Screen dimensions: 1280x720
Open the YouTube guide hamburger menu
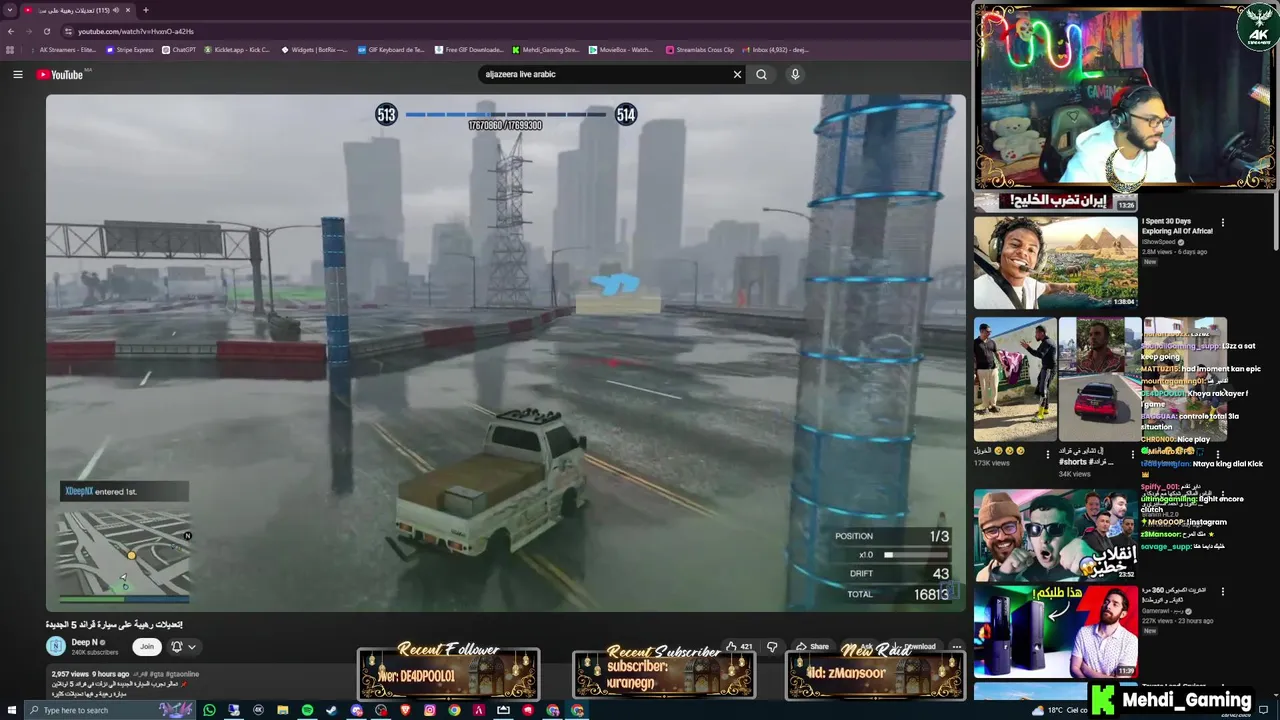point(17,74)
